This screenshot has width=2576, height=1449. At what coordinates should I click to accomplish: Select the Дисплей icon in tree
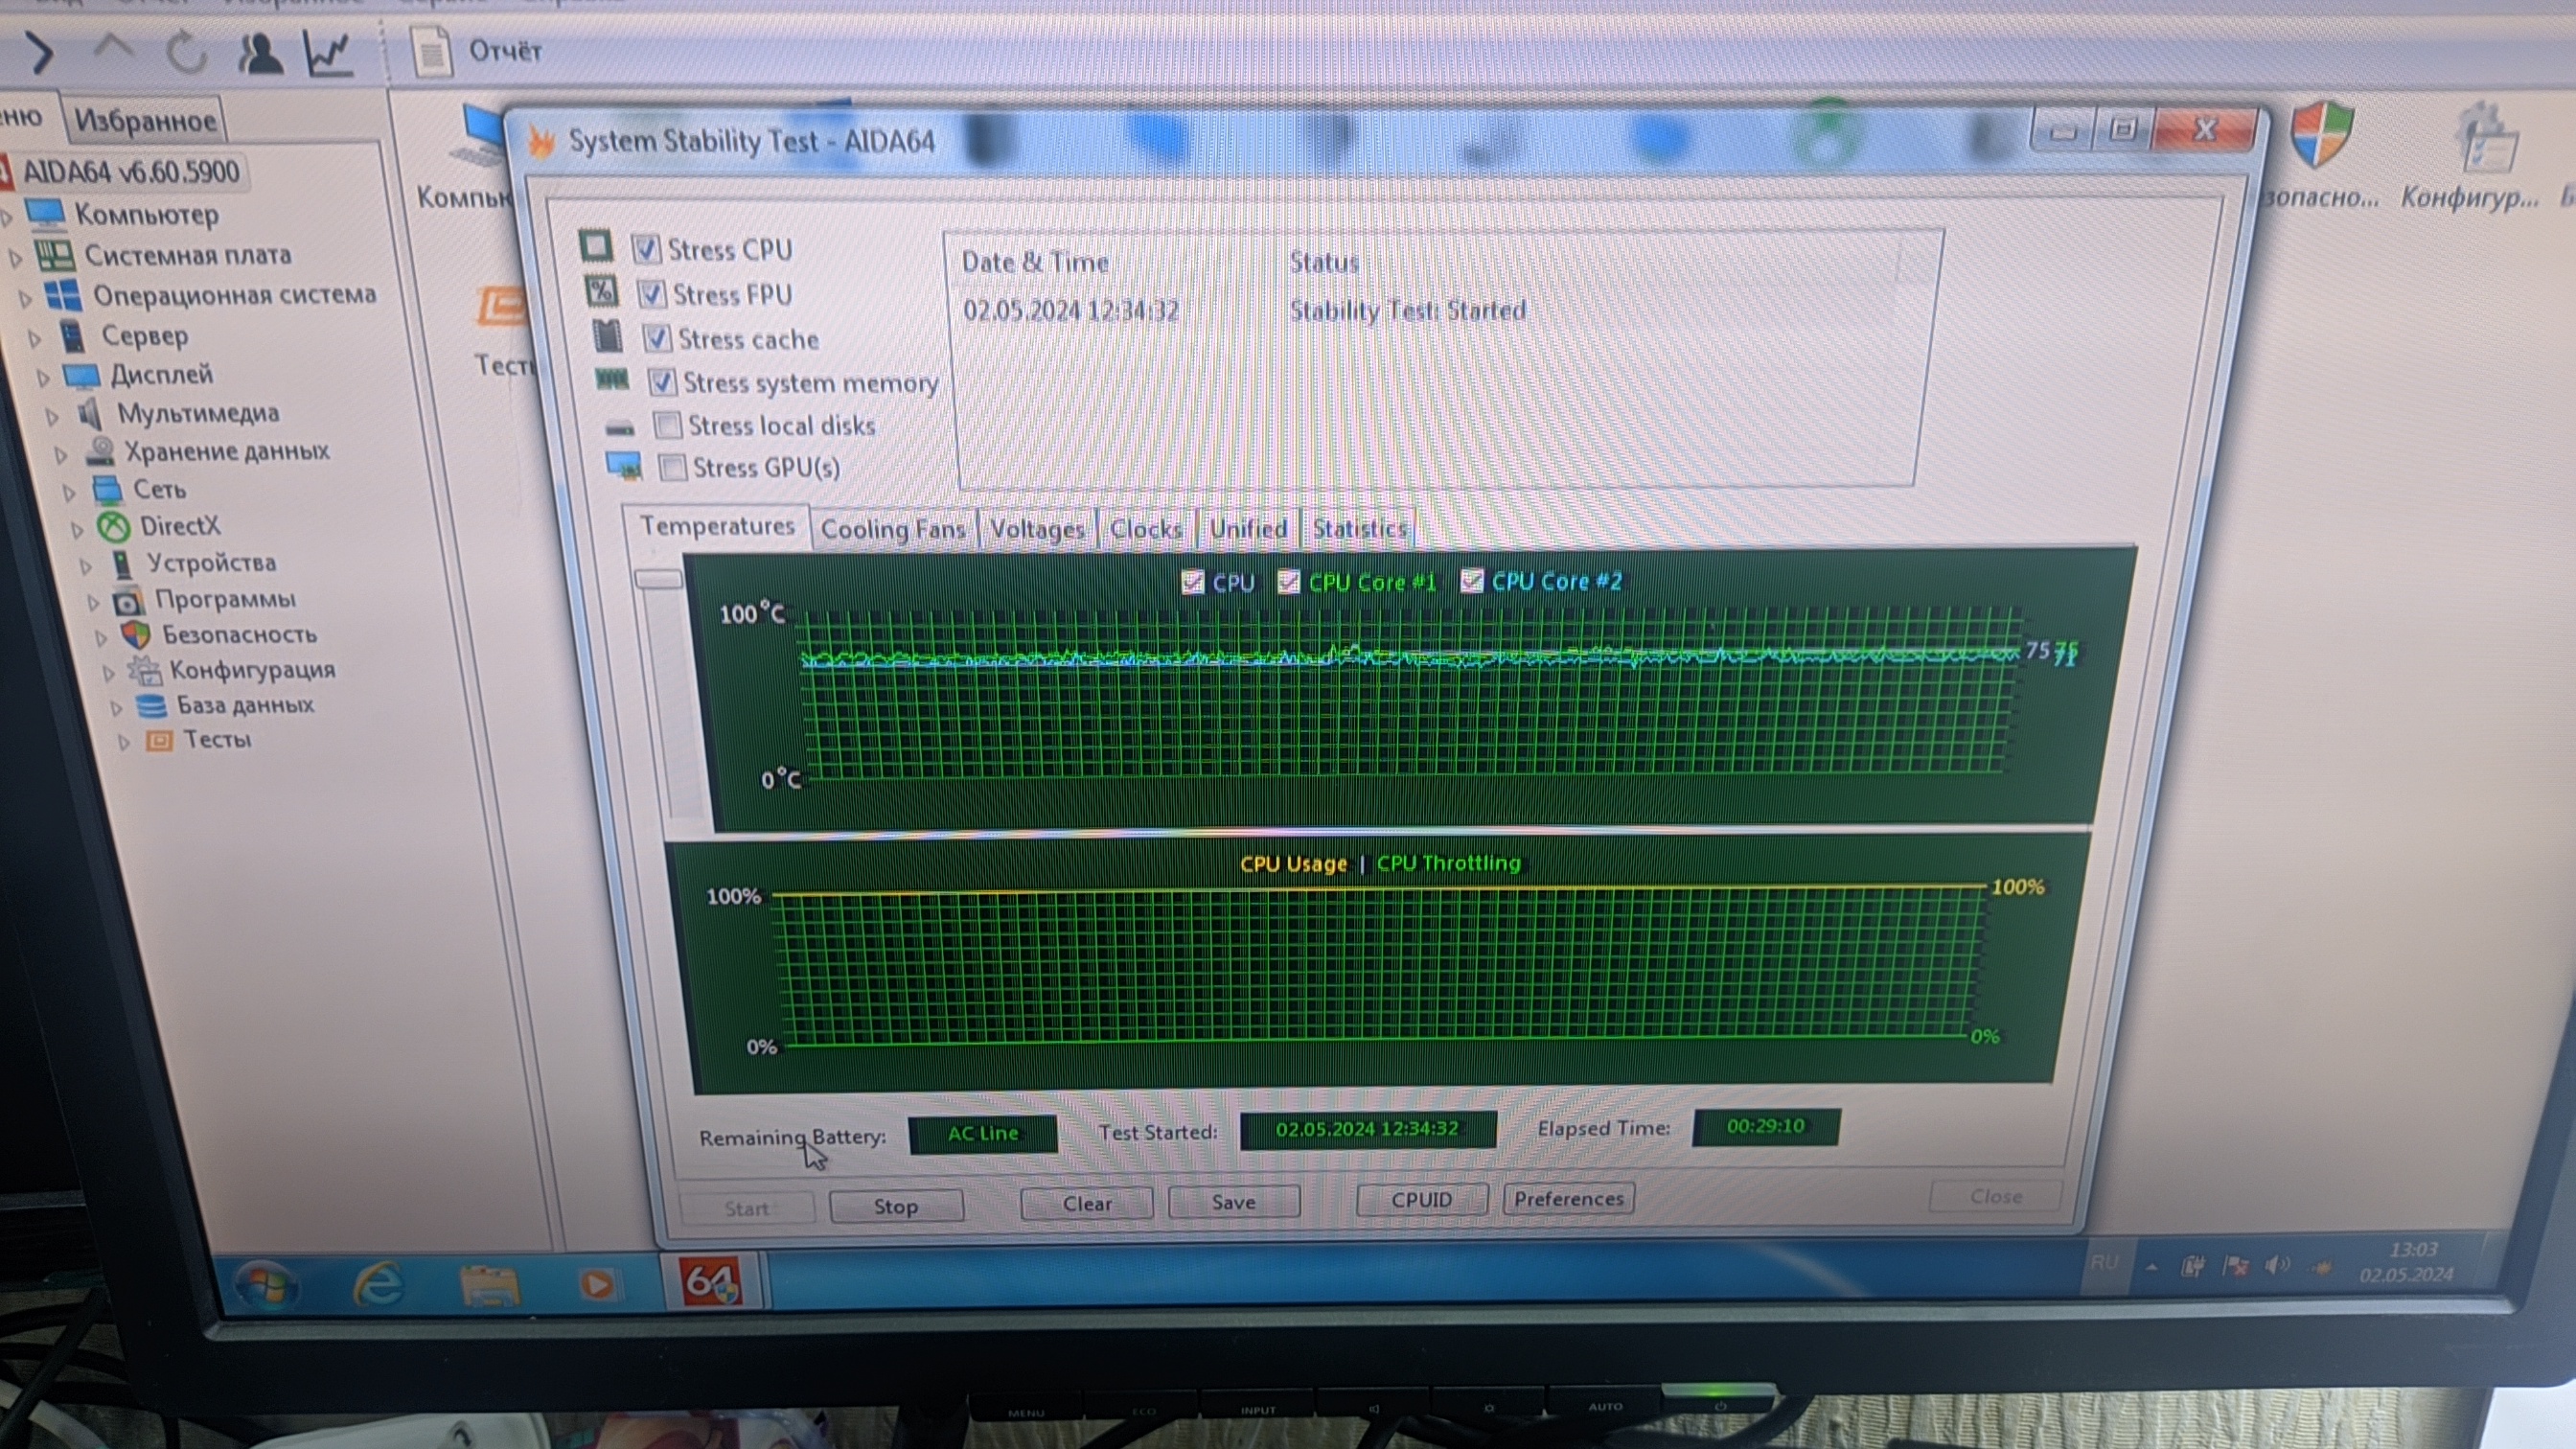pyautogui.click(x=82, y=376)
